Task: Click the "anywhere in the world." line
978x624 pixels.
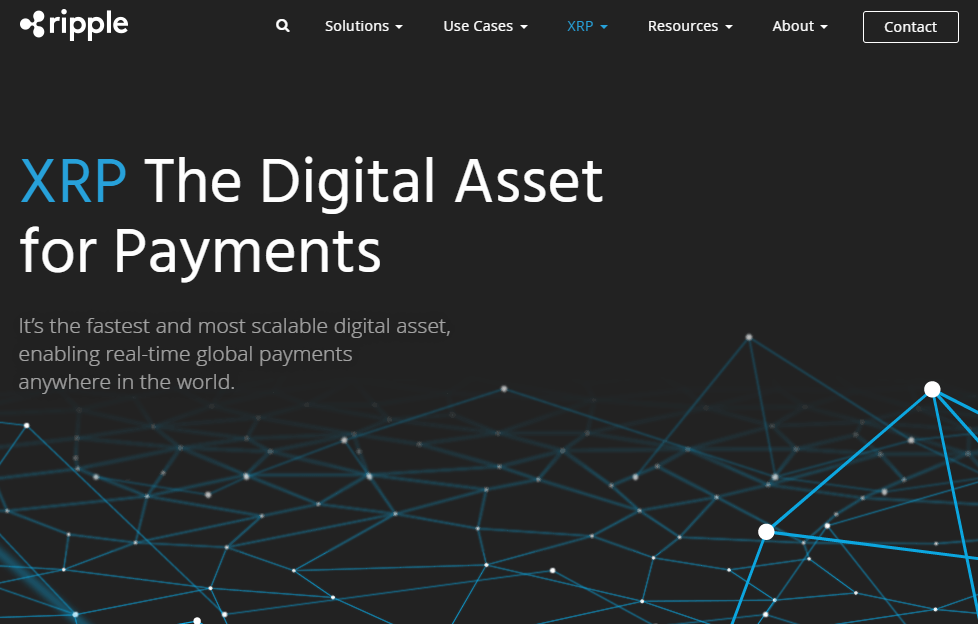Action: tap(127, 382)
